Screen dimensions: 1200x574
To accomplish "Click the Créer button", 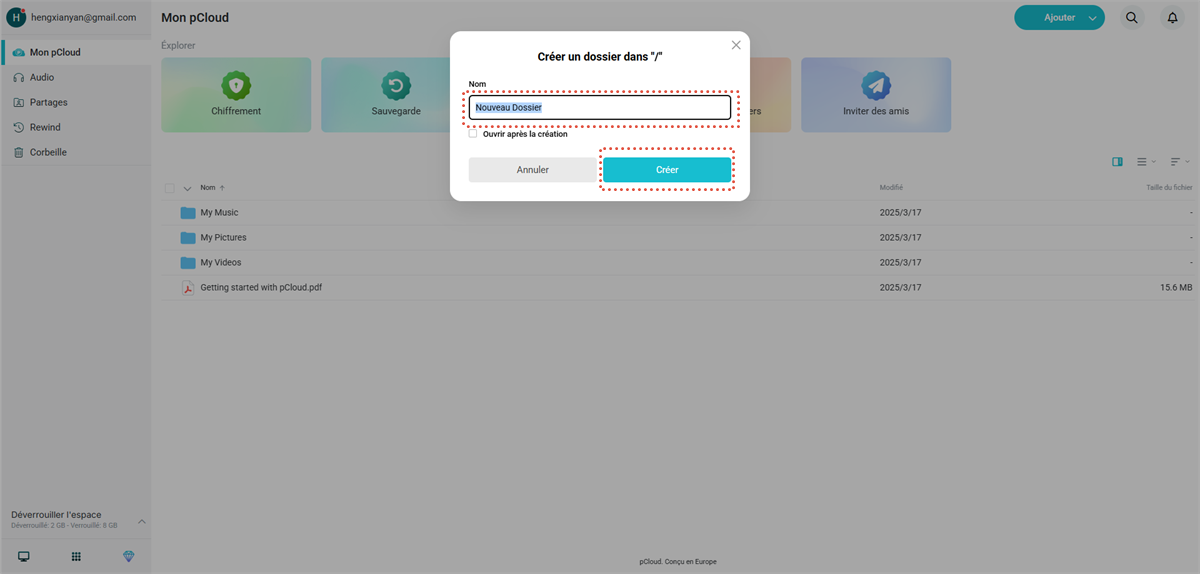I will tap(667, 170).
